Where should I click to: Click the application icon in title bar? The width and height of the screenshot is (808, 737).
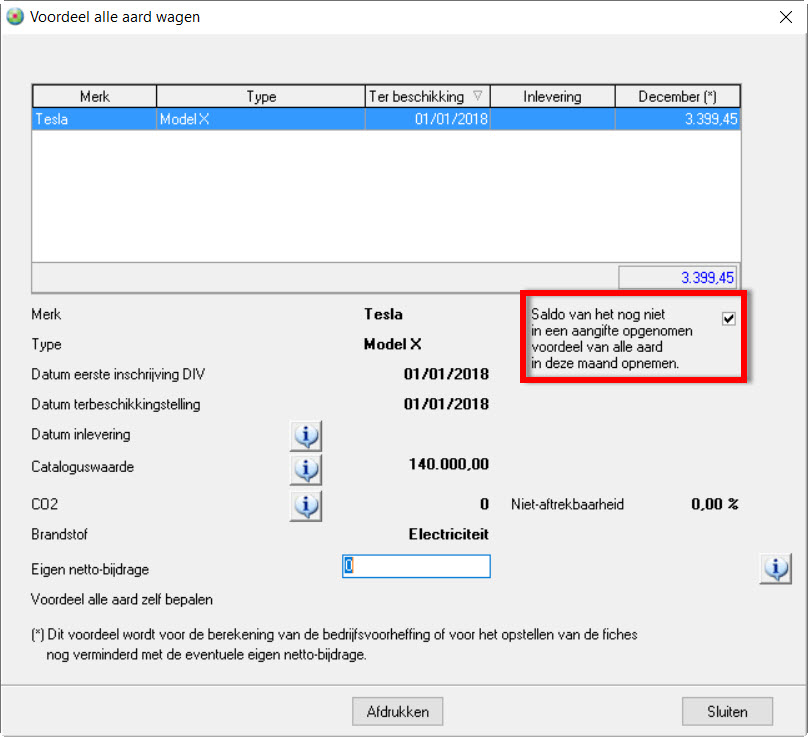pyautogui.click(x=15, y=16)
